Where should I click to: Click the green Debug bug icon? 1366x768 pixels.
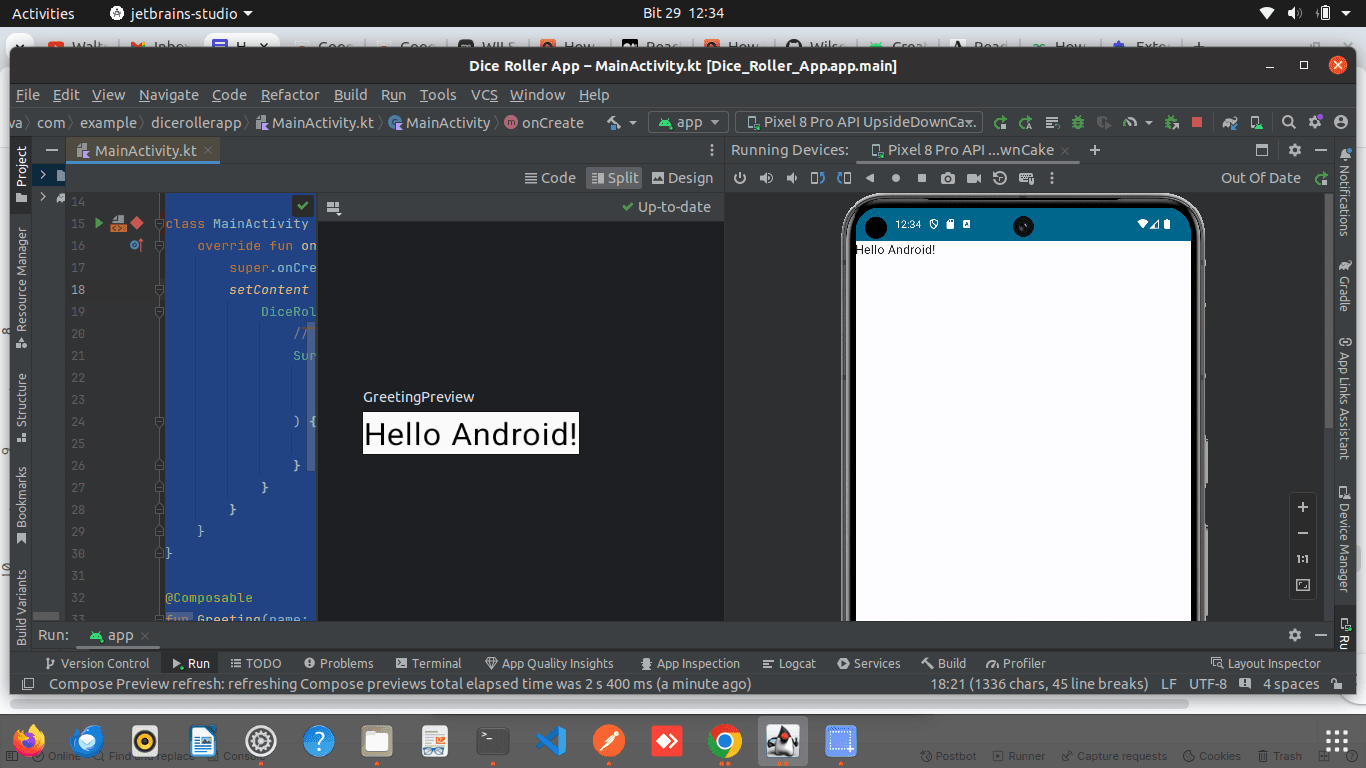[x=1078, y=122]
